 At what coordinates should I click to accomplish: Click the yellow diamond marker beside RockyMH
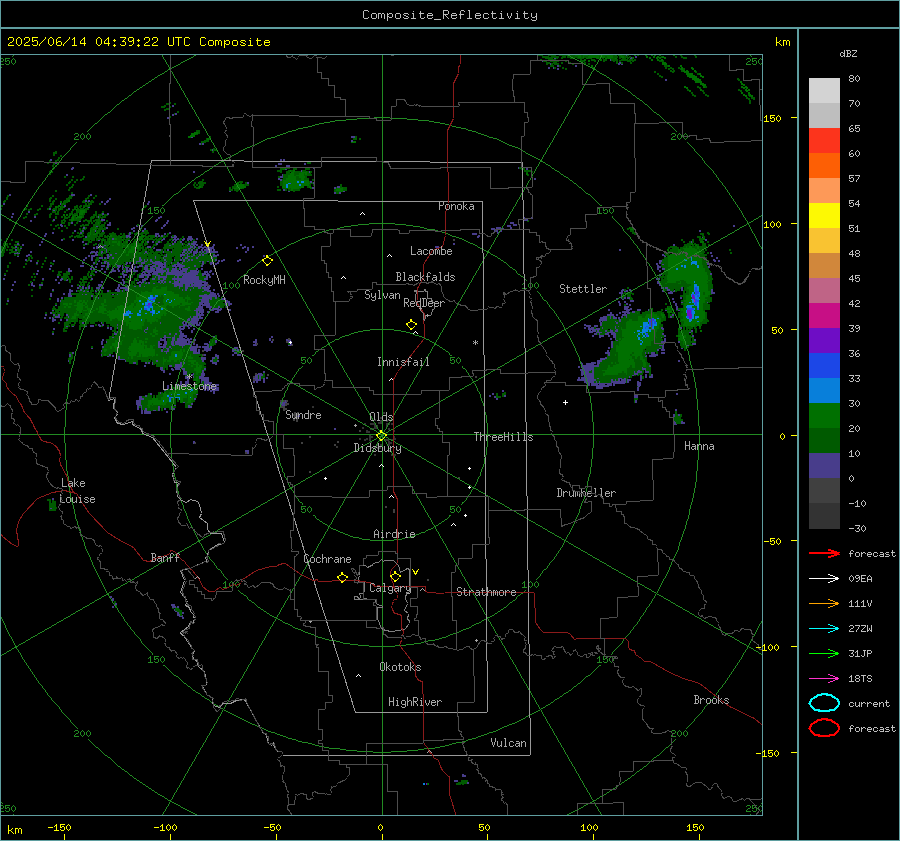pos(267,261)
